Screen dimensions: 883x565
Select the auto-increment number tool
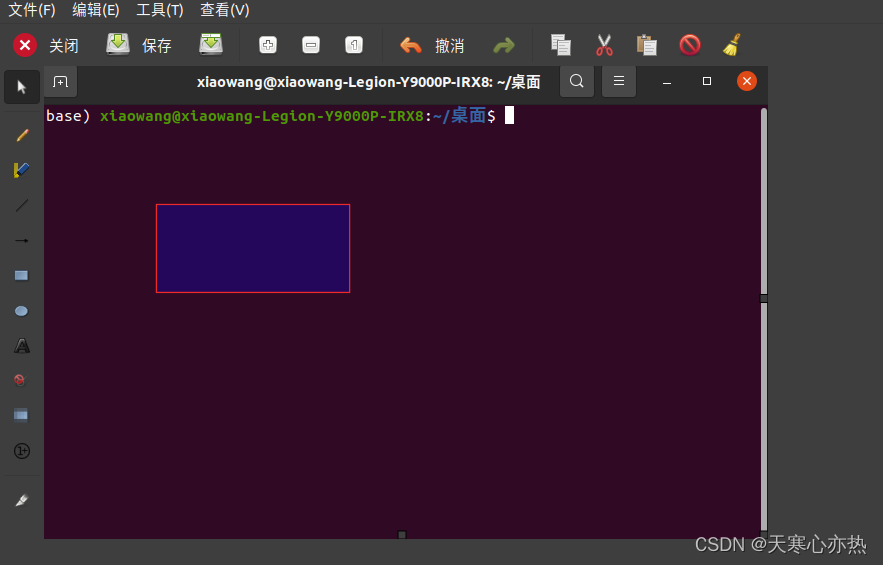click(x=22, y=451)
